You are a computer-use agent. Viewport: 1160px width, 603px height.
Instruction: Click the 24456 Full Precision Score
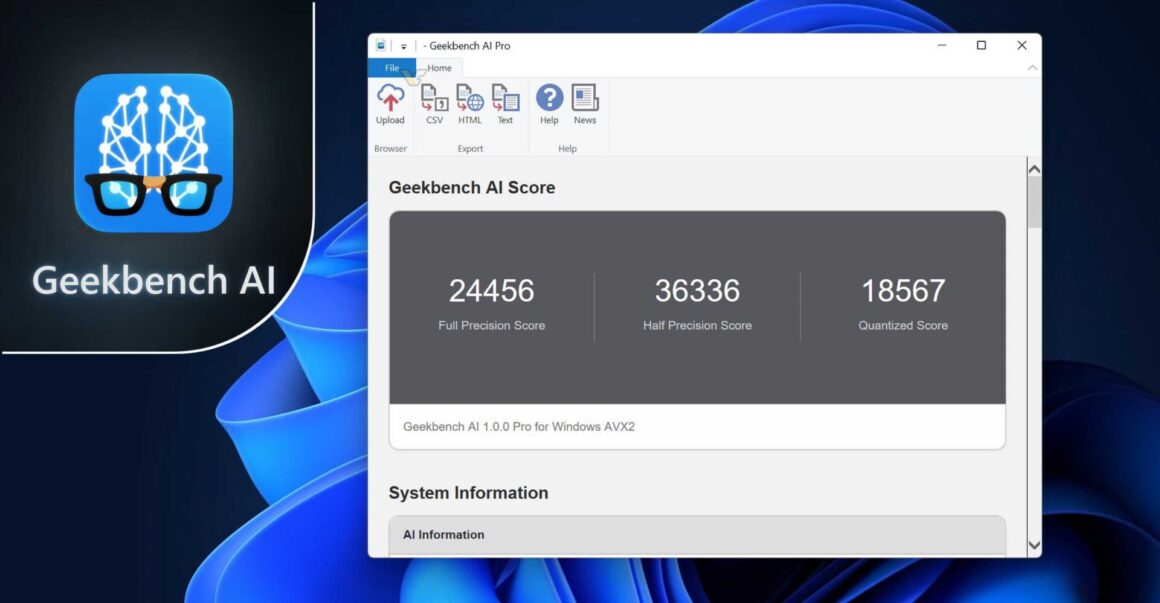(x=491, y=291)
